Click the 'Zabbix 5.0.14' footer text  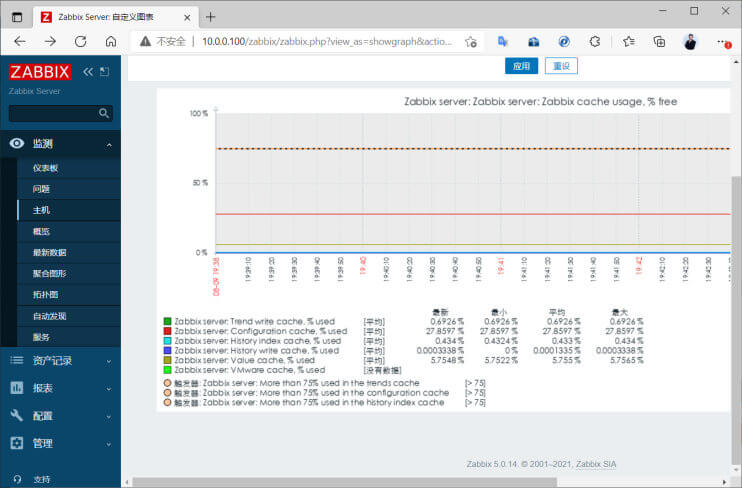coord(492,464)
